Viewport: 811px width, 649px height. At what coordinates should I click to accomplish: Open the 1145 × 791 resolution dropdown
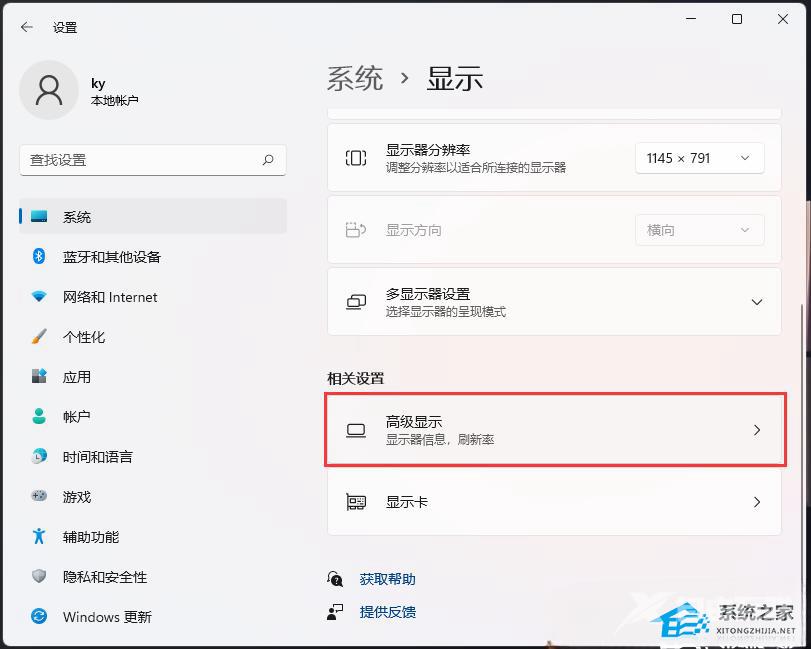tap(700, 158)
